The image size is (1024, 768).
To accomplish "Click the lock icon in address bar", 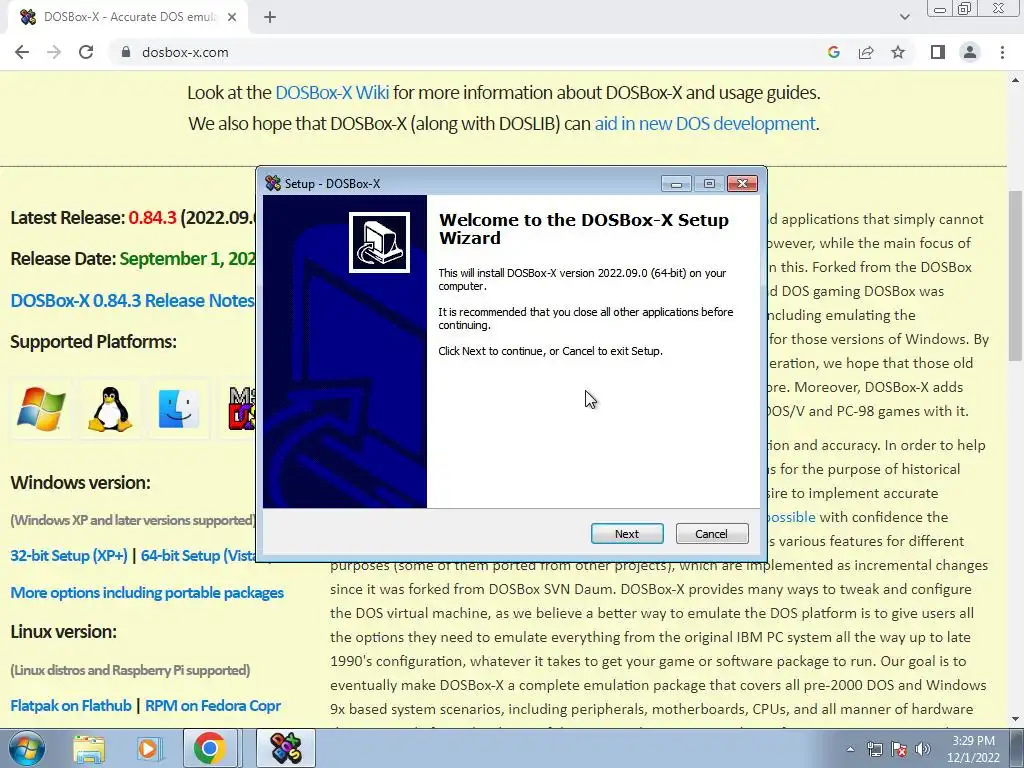I will tap(126, 52).
